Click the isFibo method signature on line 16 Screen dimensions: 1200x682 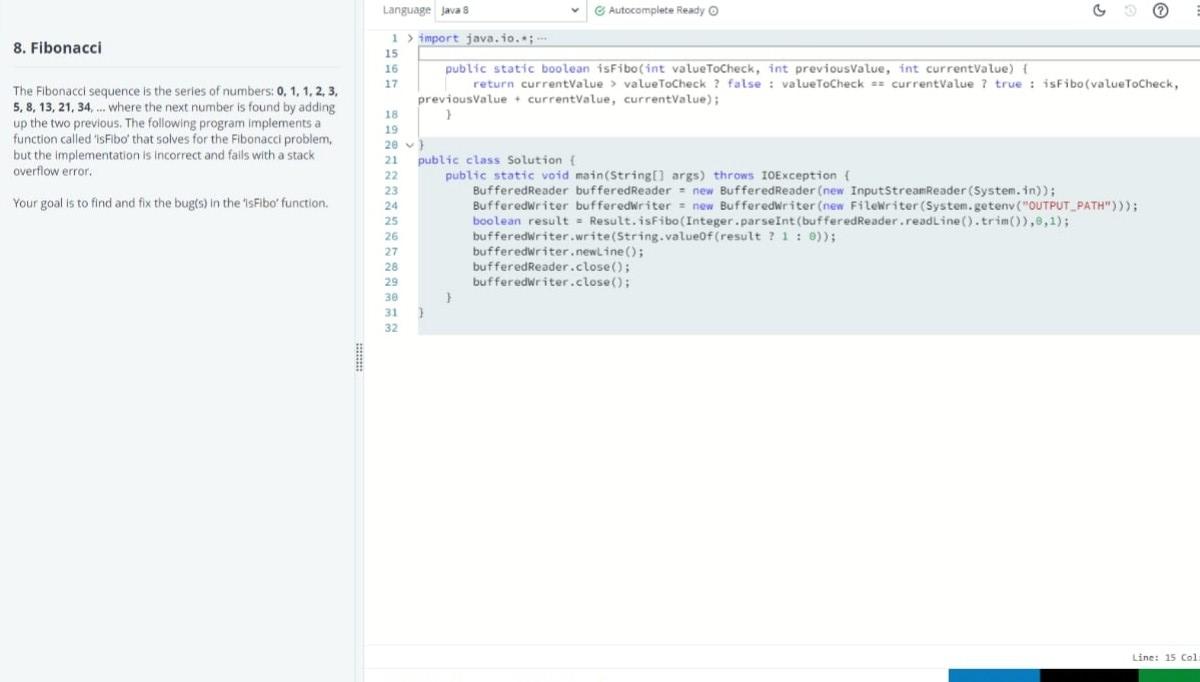(x=736, y=68)
